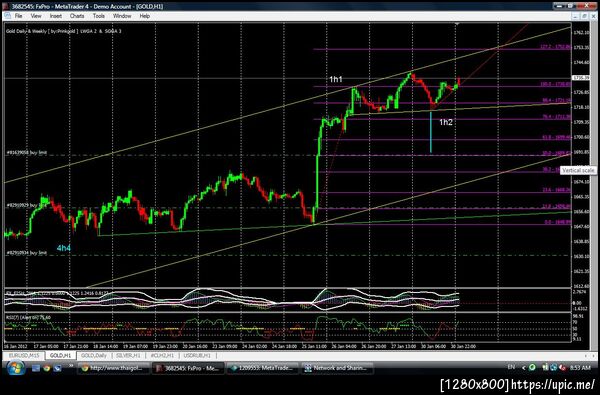This screenshot has height=395, width=600.
Task: Open the Insert menu
Action: [x=55, y=16]
